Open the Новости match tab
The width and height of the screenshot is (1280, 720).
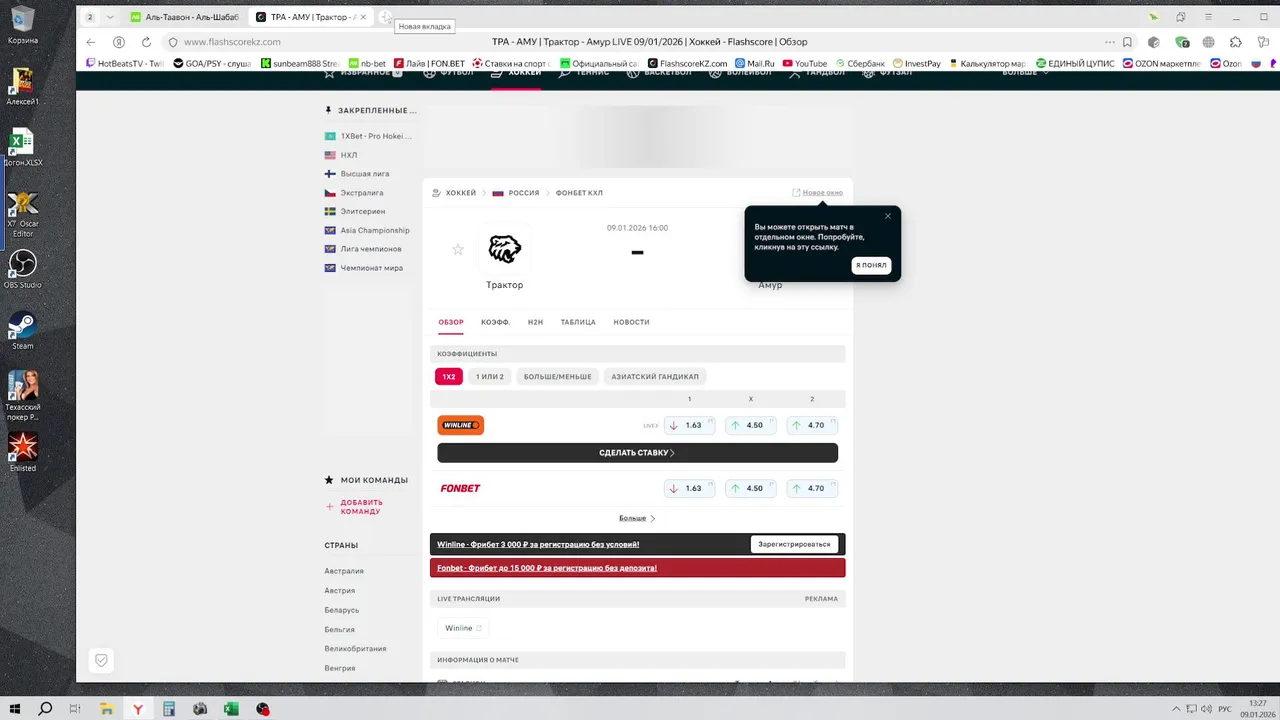pyautogui.click(x=631, y=322)
